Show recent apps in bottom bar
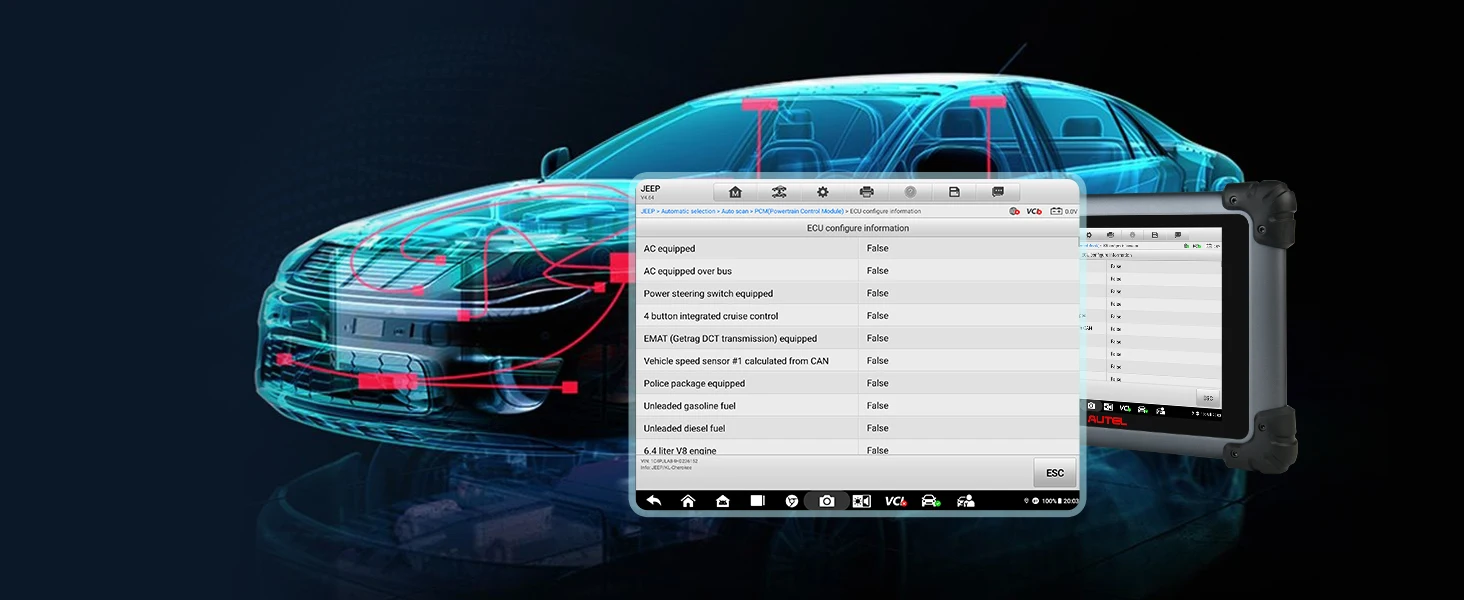1464x600 pixels. 758,501
